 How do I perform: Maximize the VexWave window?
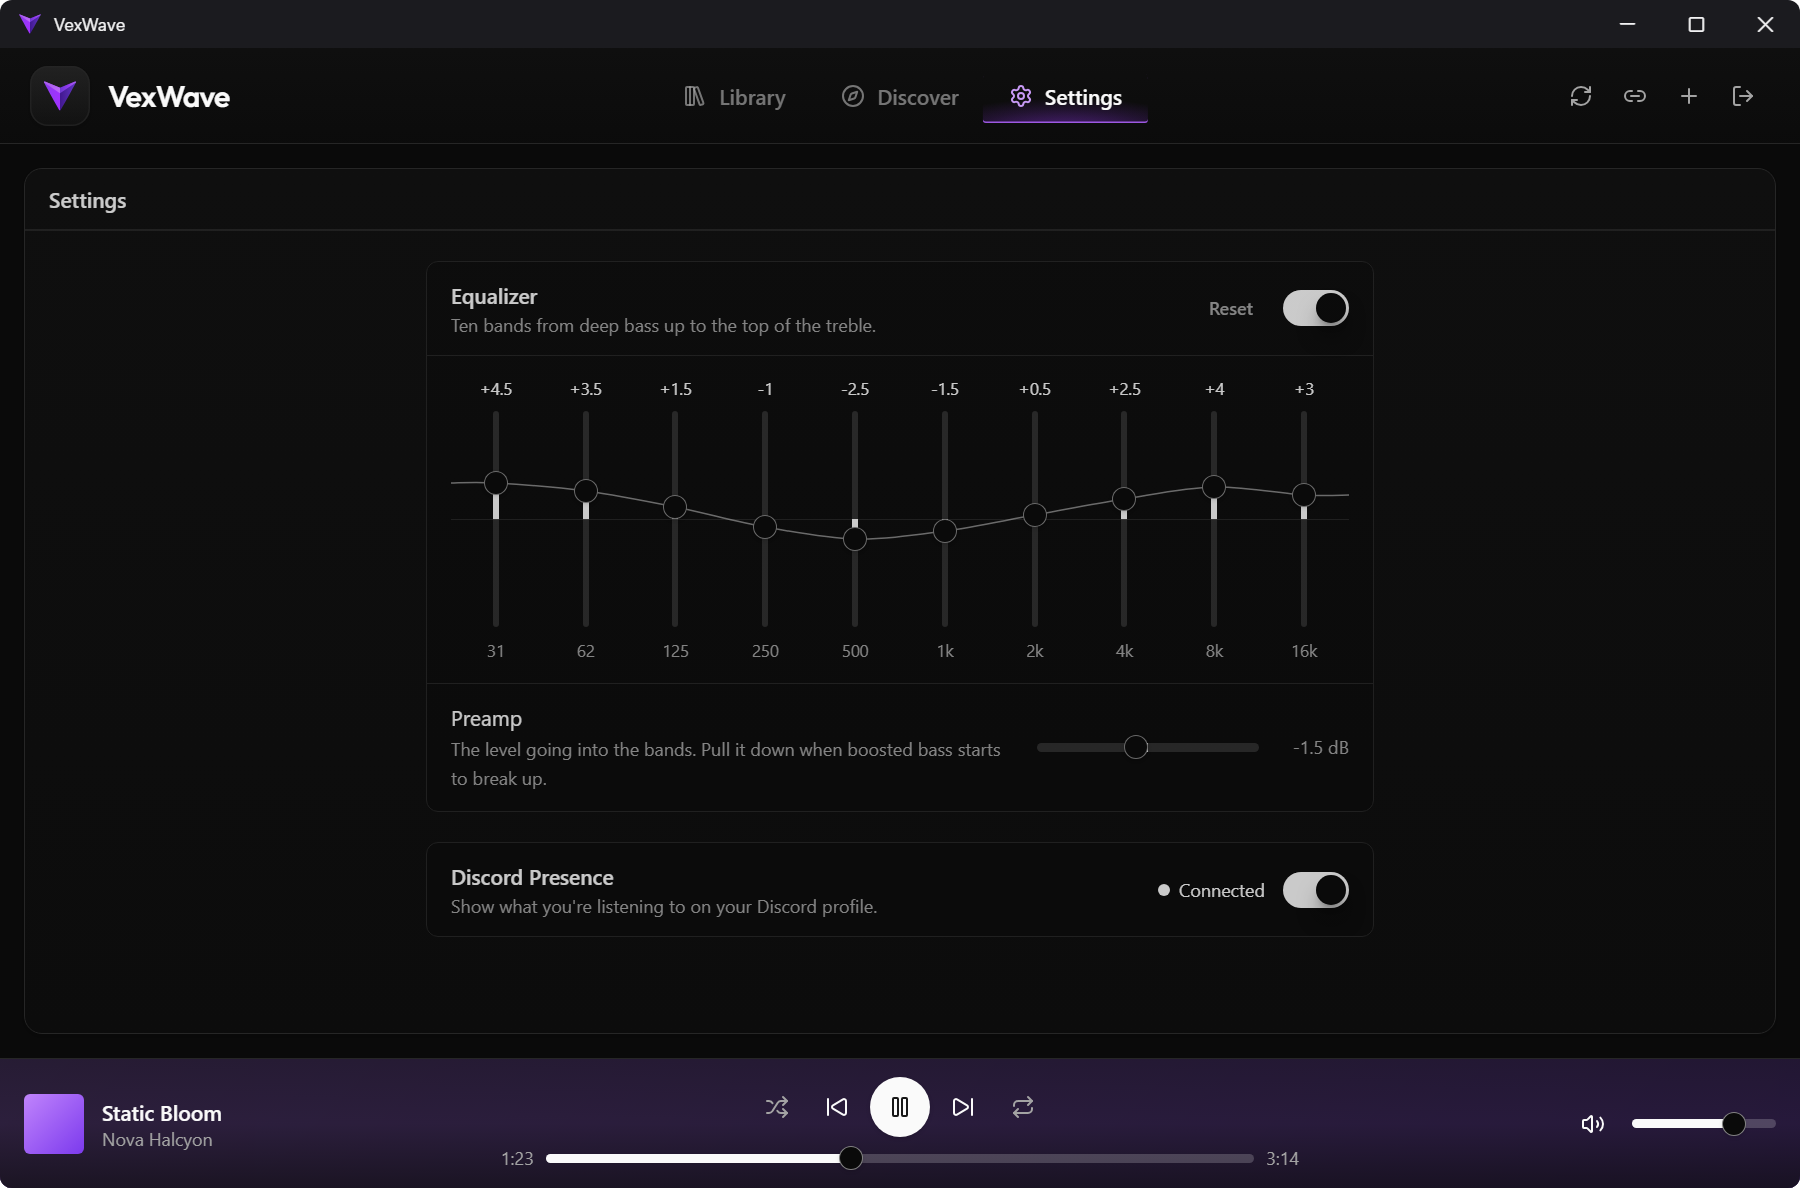(x=1696, y=24)
